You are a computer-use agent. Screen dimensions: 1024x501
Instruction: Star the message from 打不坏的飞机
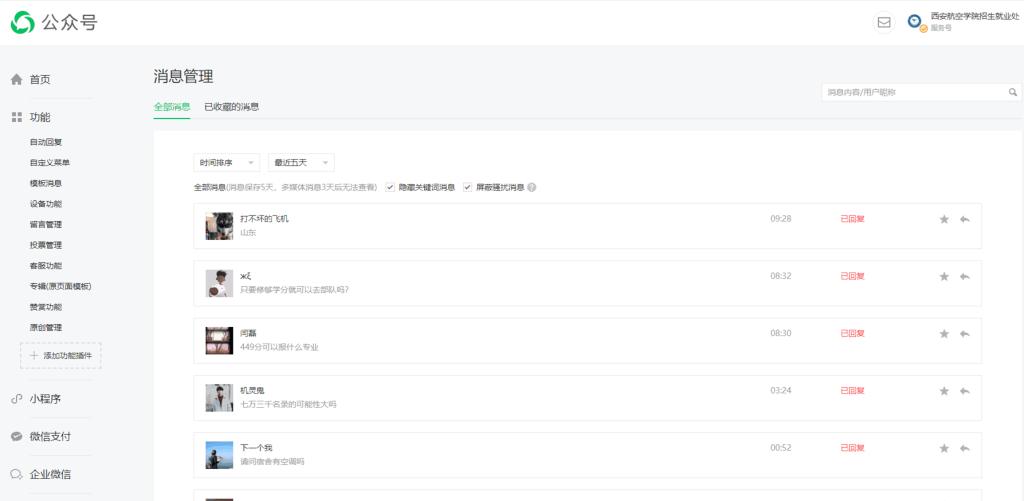coord(943,219)
